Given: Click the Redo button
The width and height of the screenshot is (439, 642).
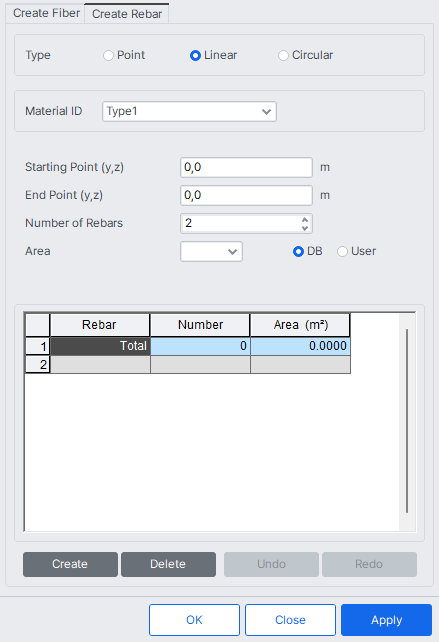Looking at the screenshot, I should (369, 564).
